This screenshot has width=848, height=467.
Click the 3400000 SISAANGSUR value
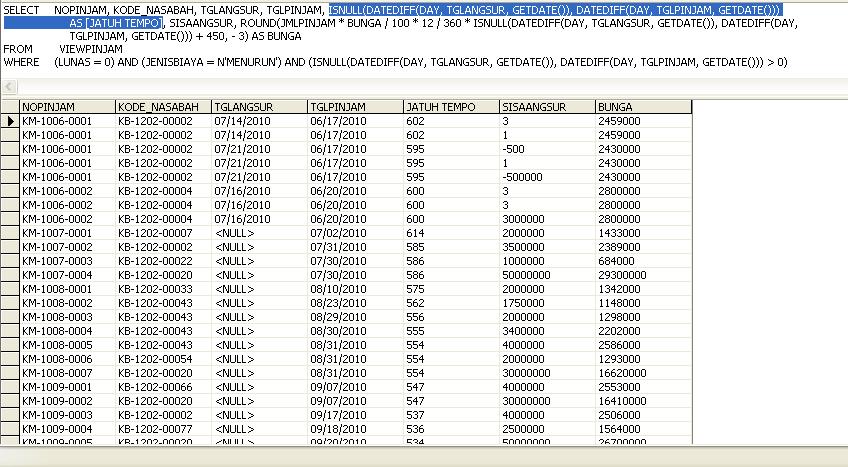coord(547,331)
